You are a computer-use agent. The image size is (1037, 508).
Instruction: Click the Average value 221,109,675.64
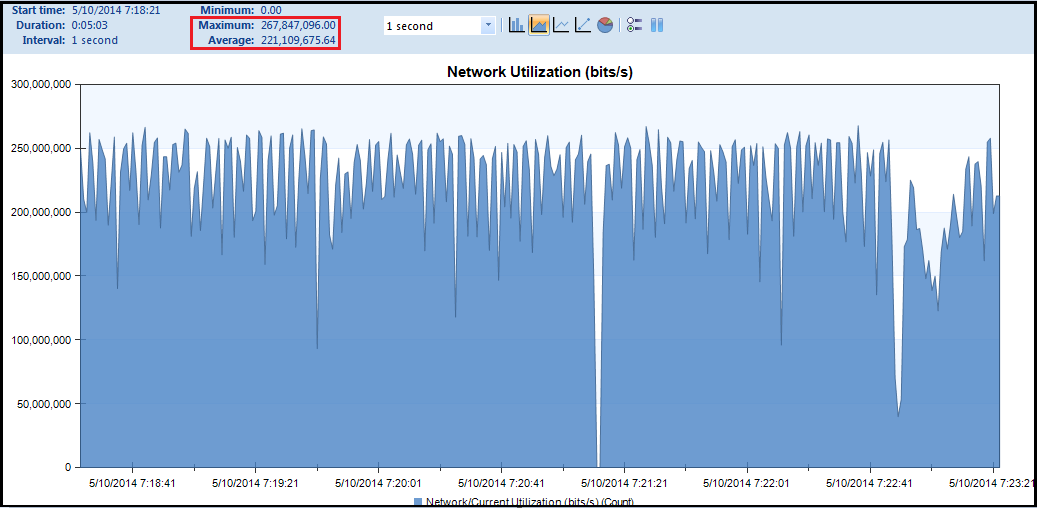click(x=298, y=41)
